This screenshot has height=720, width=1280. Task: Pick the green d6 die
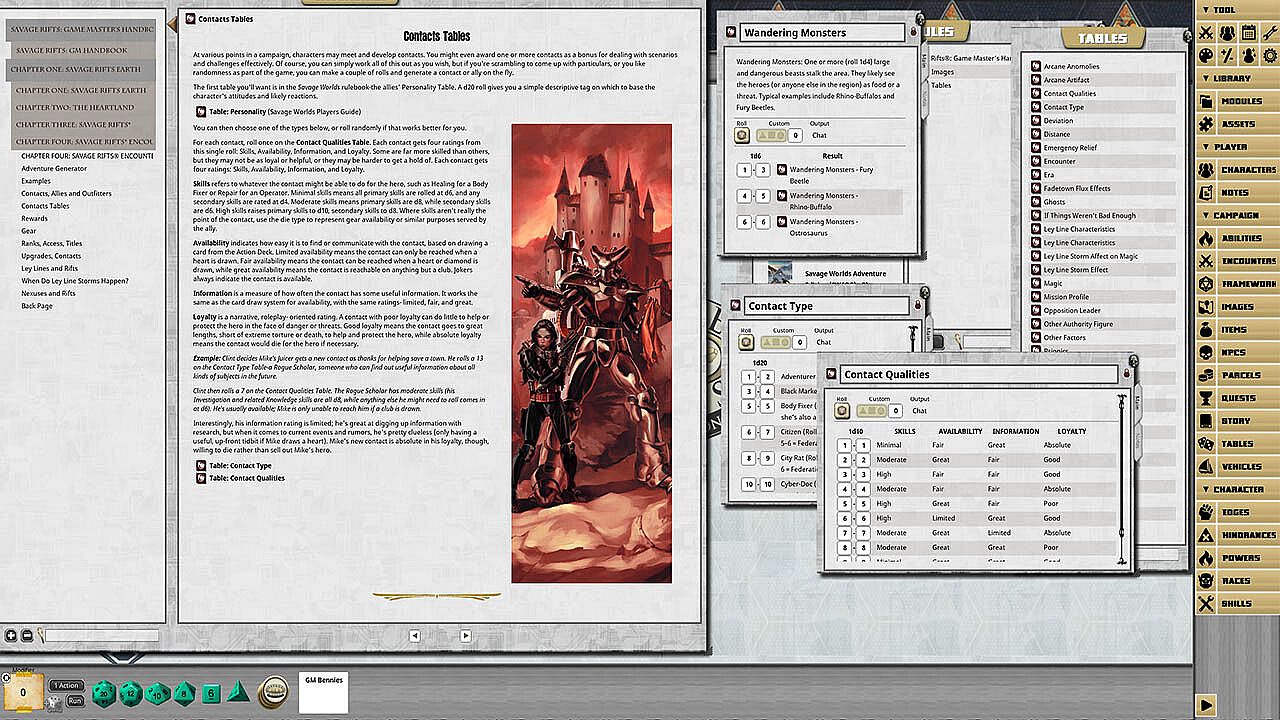(211, 692)
